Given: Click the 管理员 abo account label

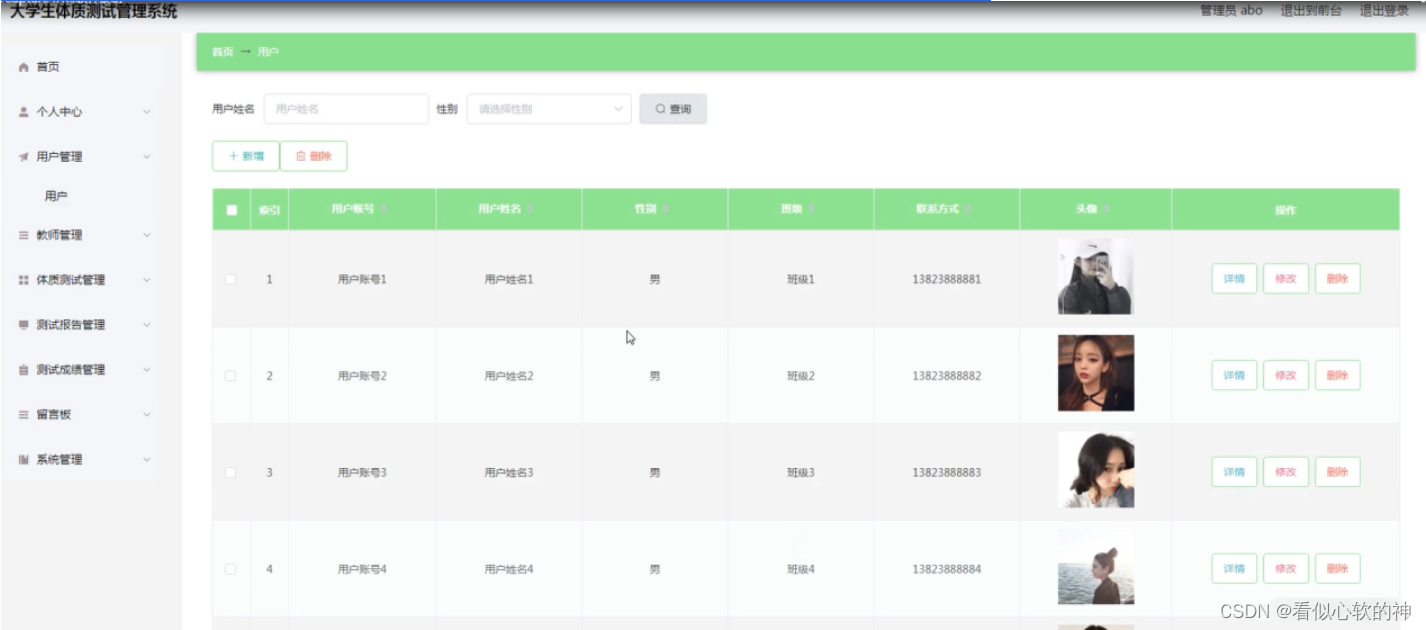Looking at the screenshot, I should [1231, 11].
